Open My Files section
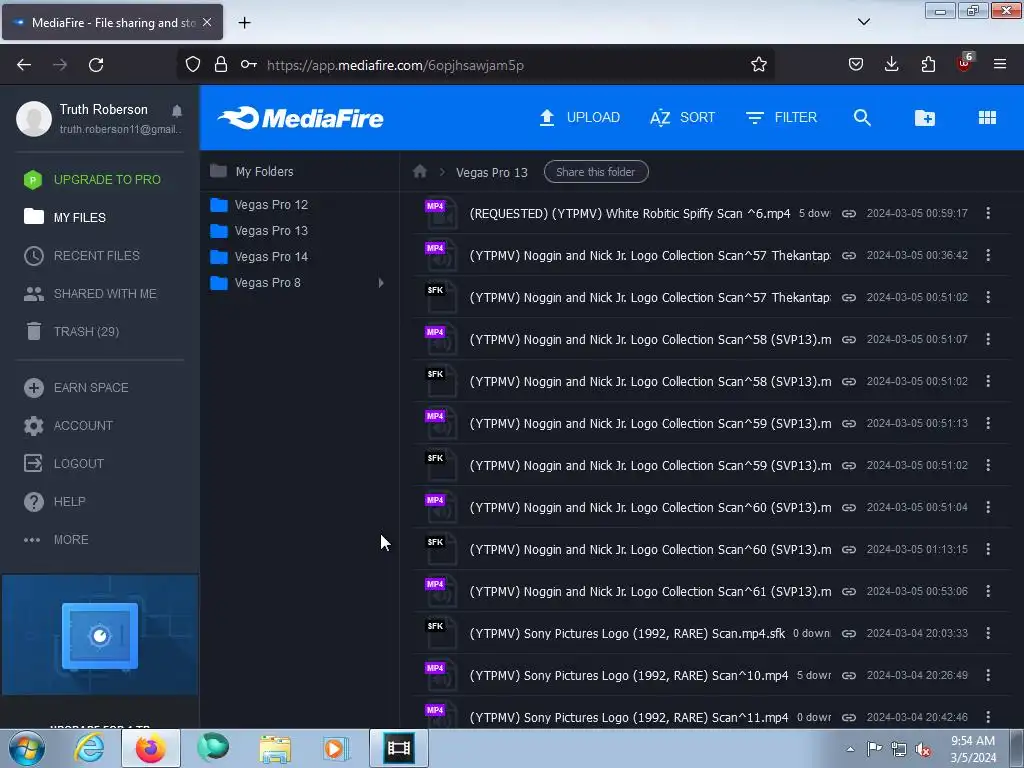 click(x=65, y=217)
